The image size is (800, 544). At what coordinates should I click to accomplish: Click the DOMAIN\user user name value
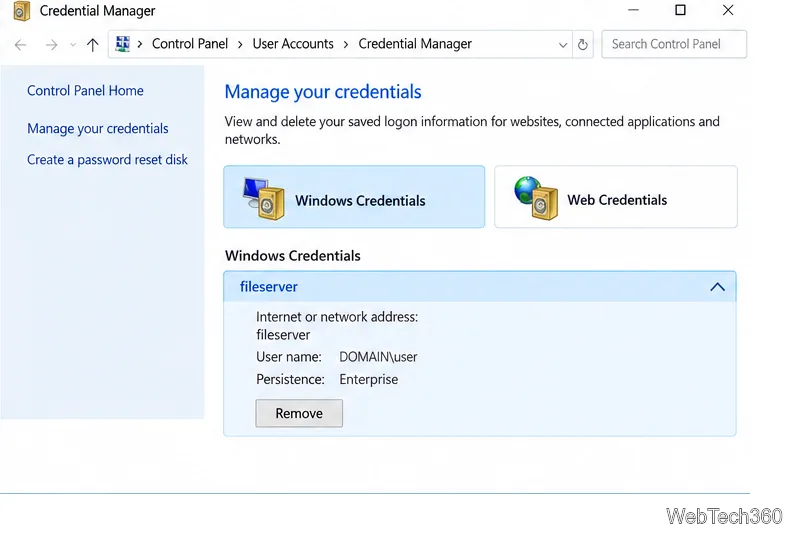378,357
